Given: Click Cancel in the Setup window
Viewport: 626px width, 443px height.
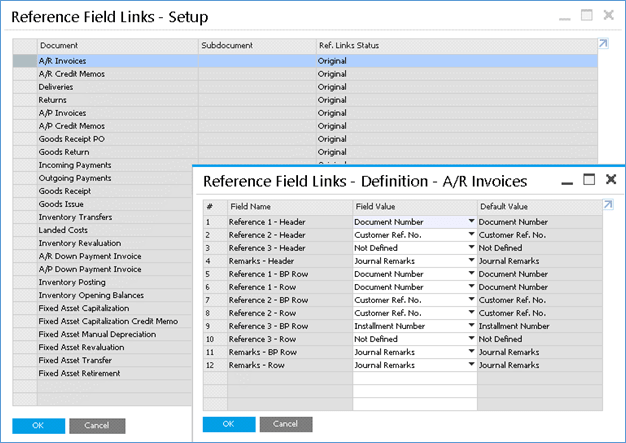Looking at the screenshot, I should click(x=97, y=425).
